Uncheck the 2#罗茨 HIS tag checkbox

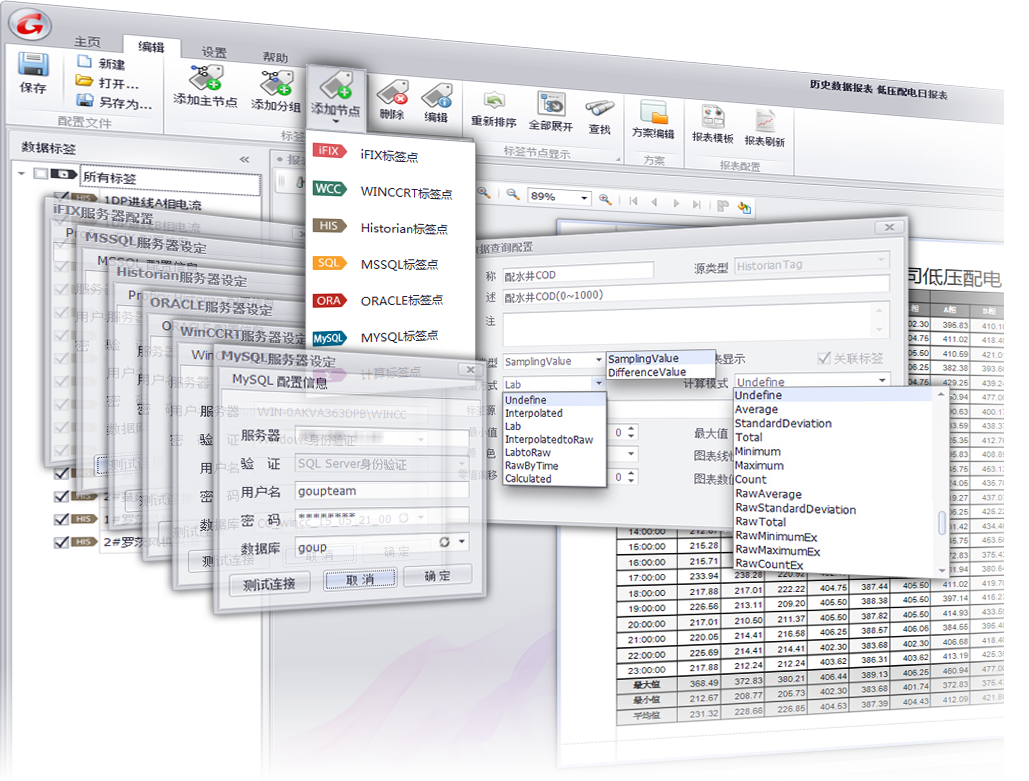62,542
